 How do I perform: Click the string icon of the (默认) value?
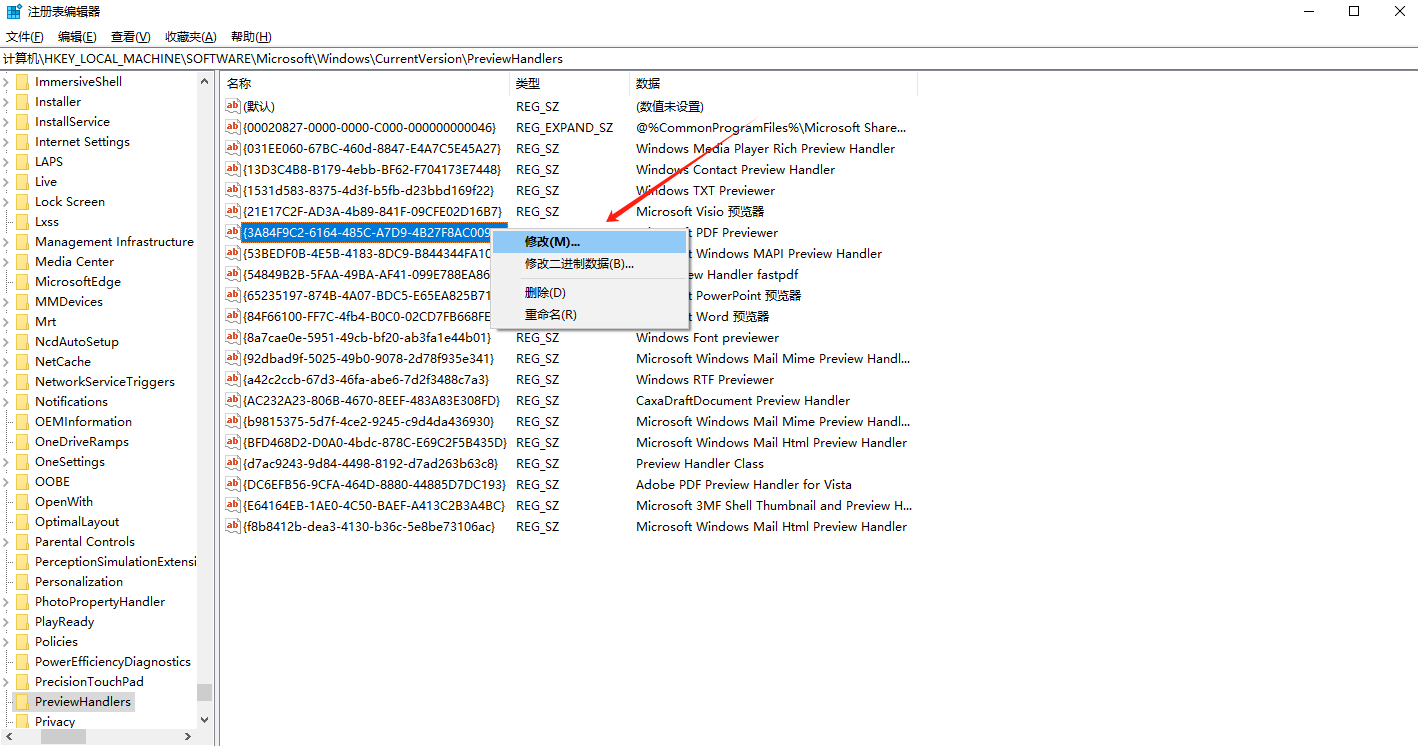[233, 106]
